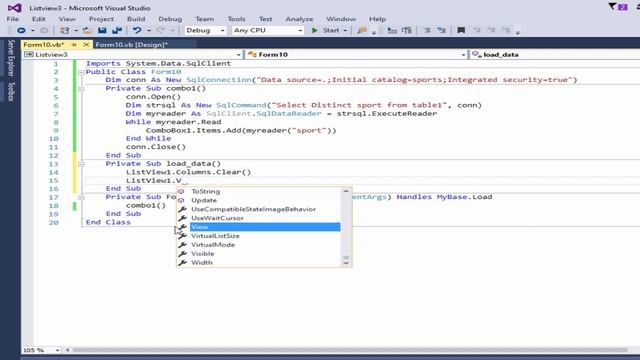
Task: Click the Uncomment lines icon
Action: [x=407, y=30]
